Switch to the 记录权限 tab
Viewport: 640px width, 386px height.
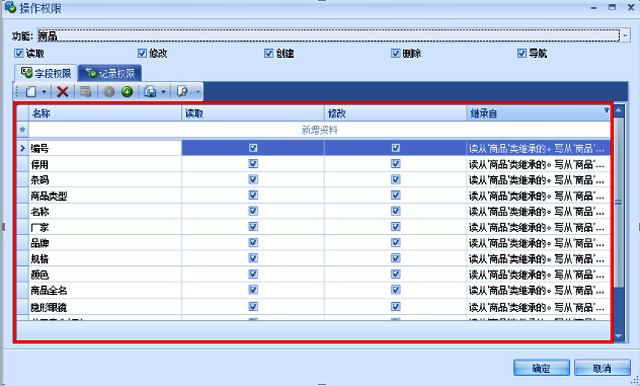[x=110, y=73]
